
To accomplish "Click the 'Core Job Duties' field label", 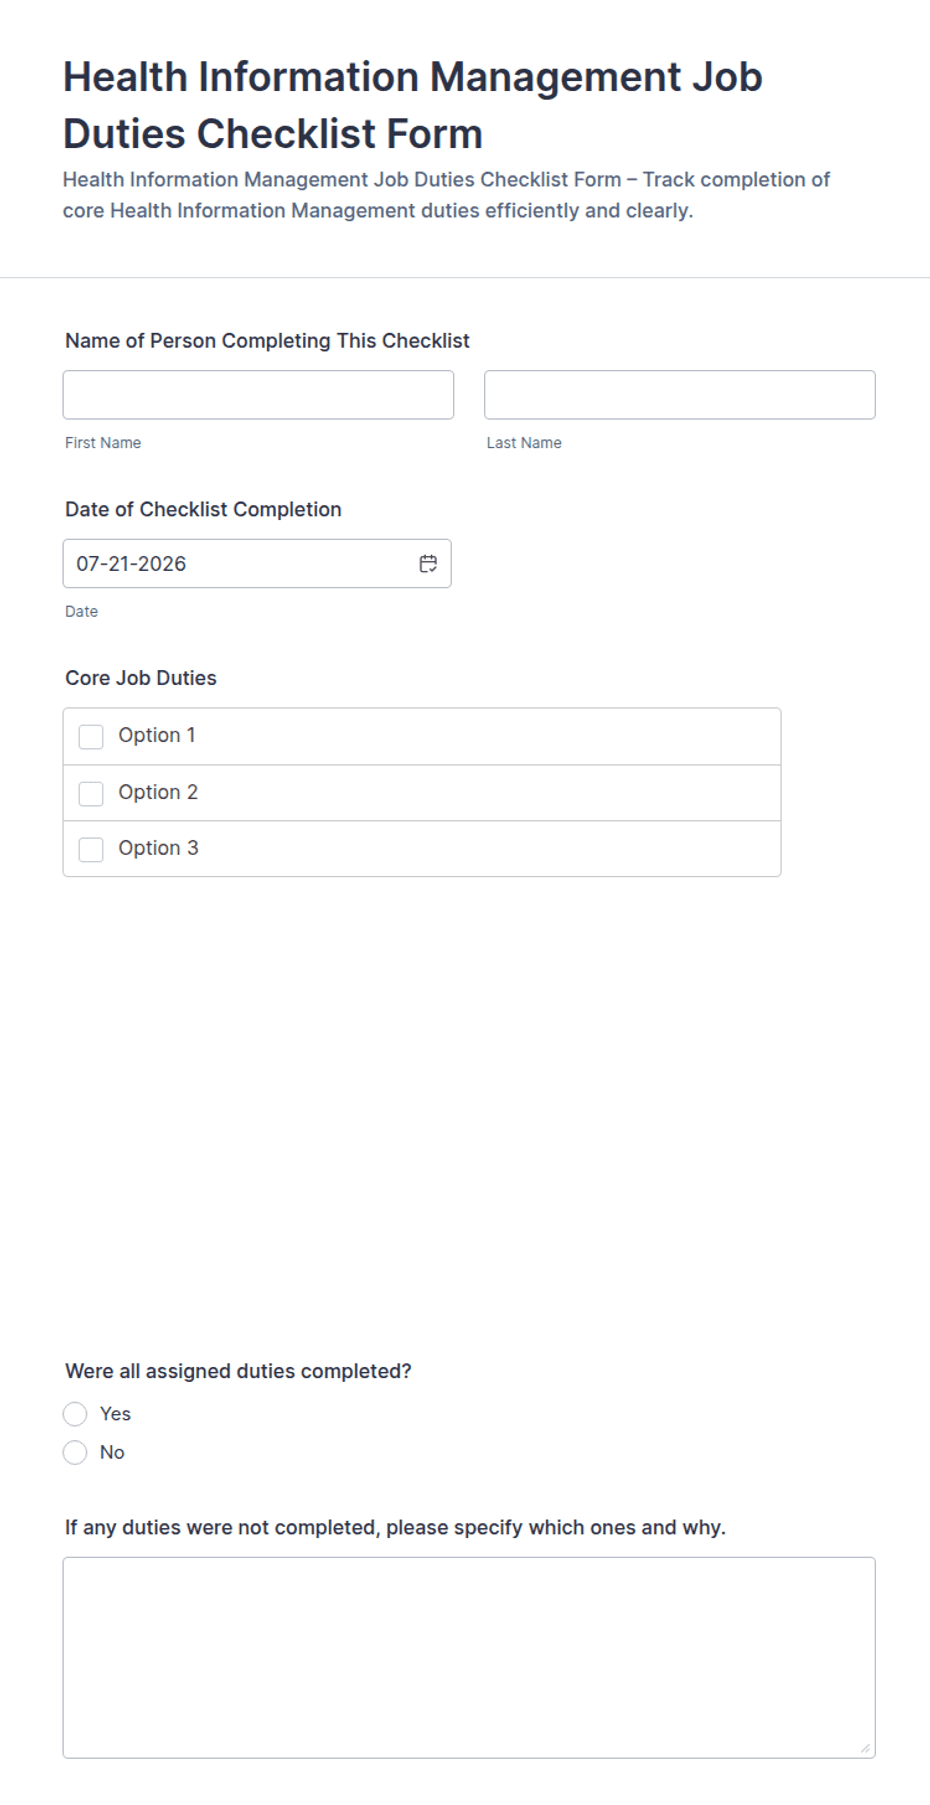I will (x=141, y=678).
